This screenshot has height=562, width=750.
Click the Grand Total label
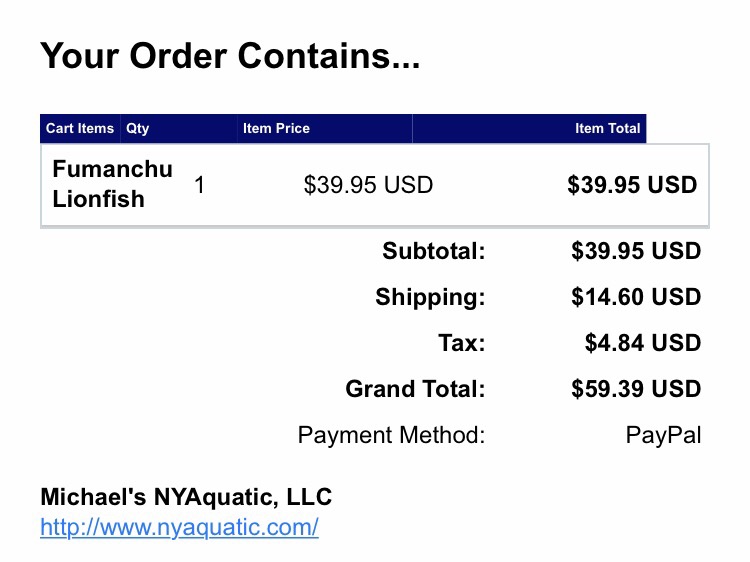415,388
